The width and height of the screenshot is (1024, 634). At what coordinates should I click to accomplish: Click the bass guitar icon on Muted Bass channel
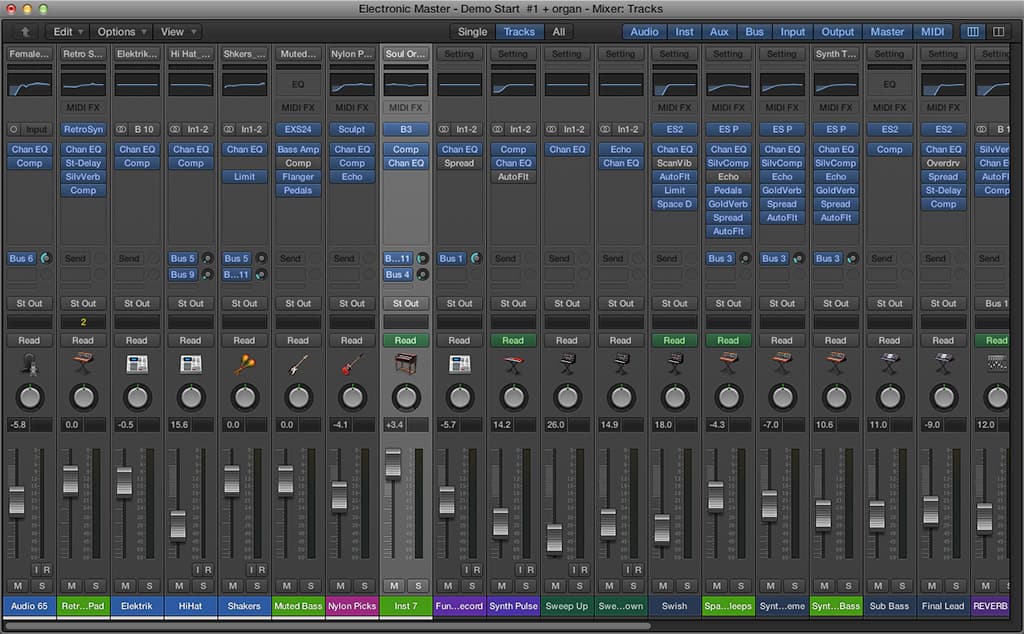pyautogui.click(x=298, y=364)
